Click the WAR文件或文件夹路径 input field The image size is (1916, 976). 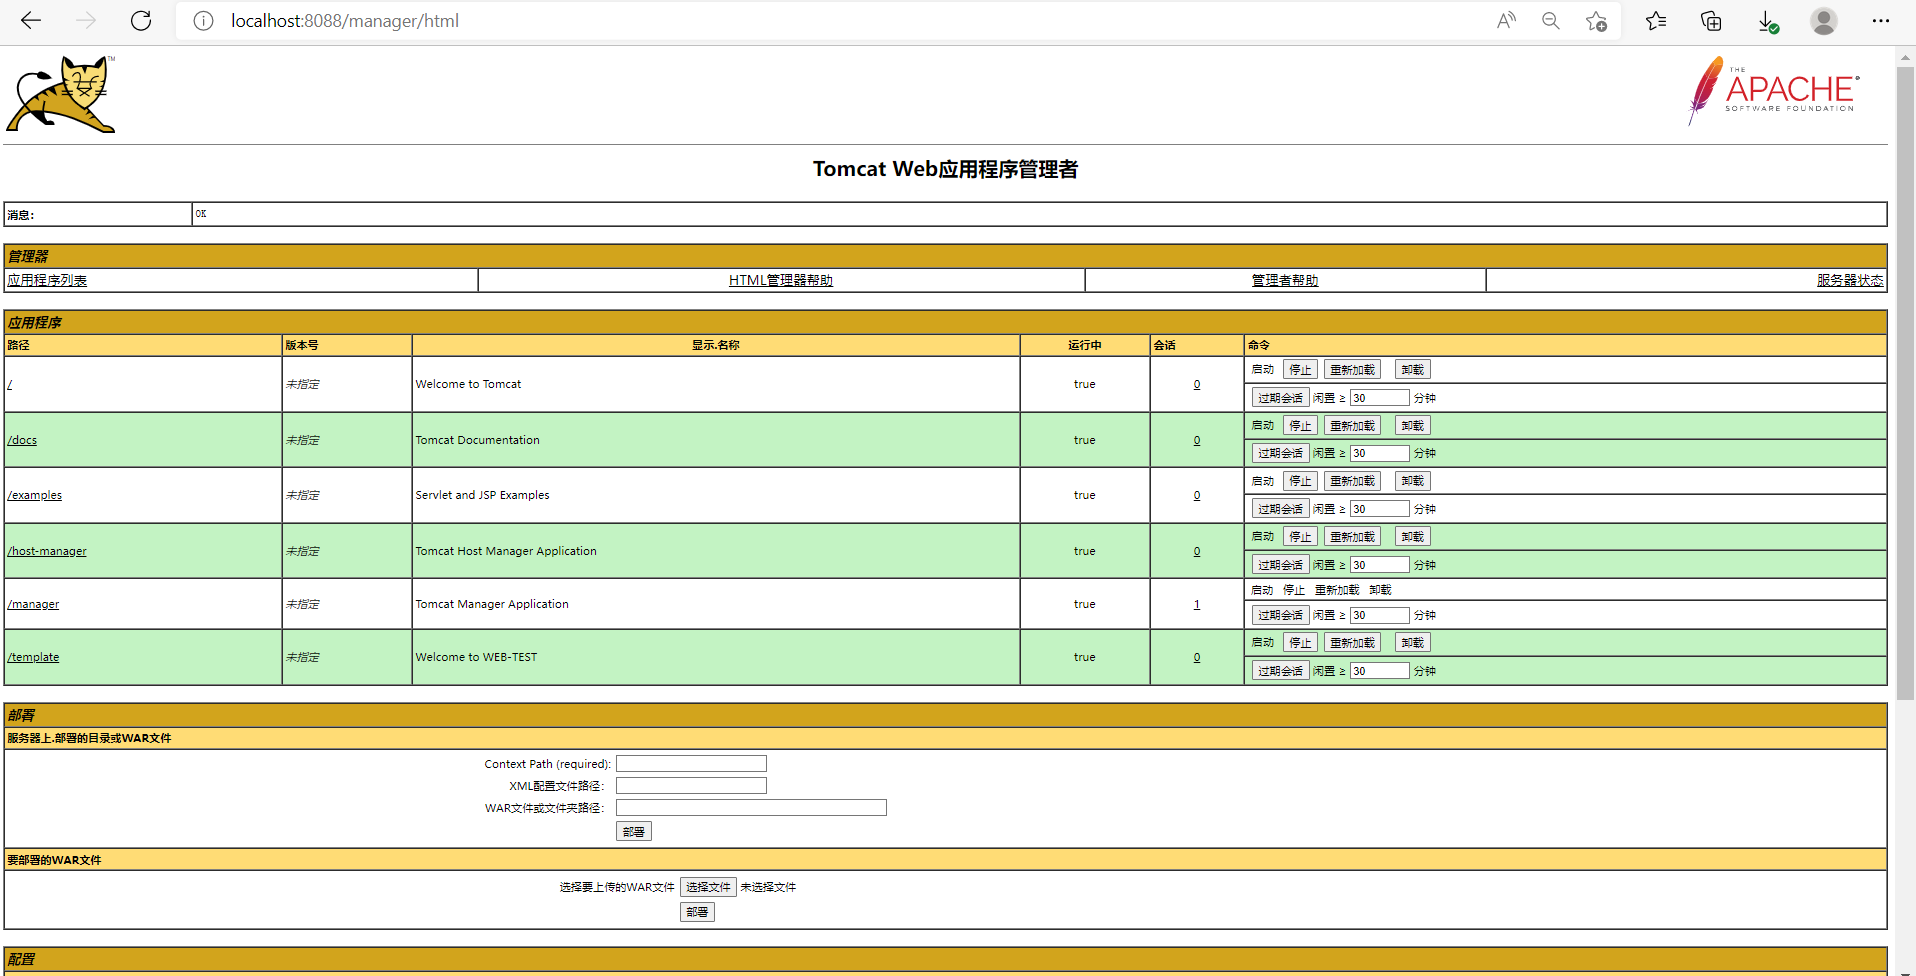pyautogui.click(x=751, y=808)
